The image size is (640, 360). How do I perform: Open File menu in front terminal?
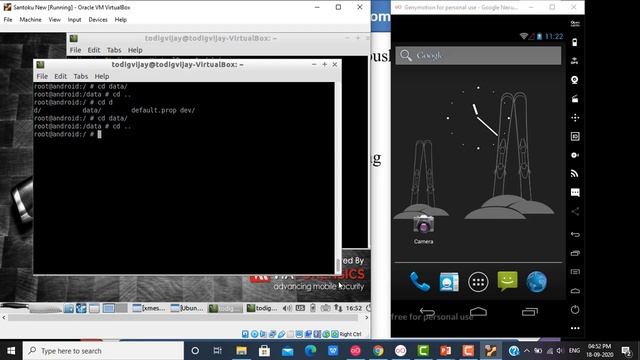pos(42,76)
